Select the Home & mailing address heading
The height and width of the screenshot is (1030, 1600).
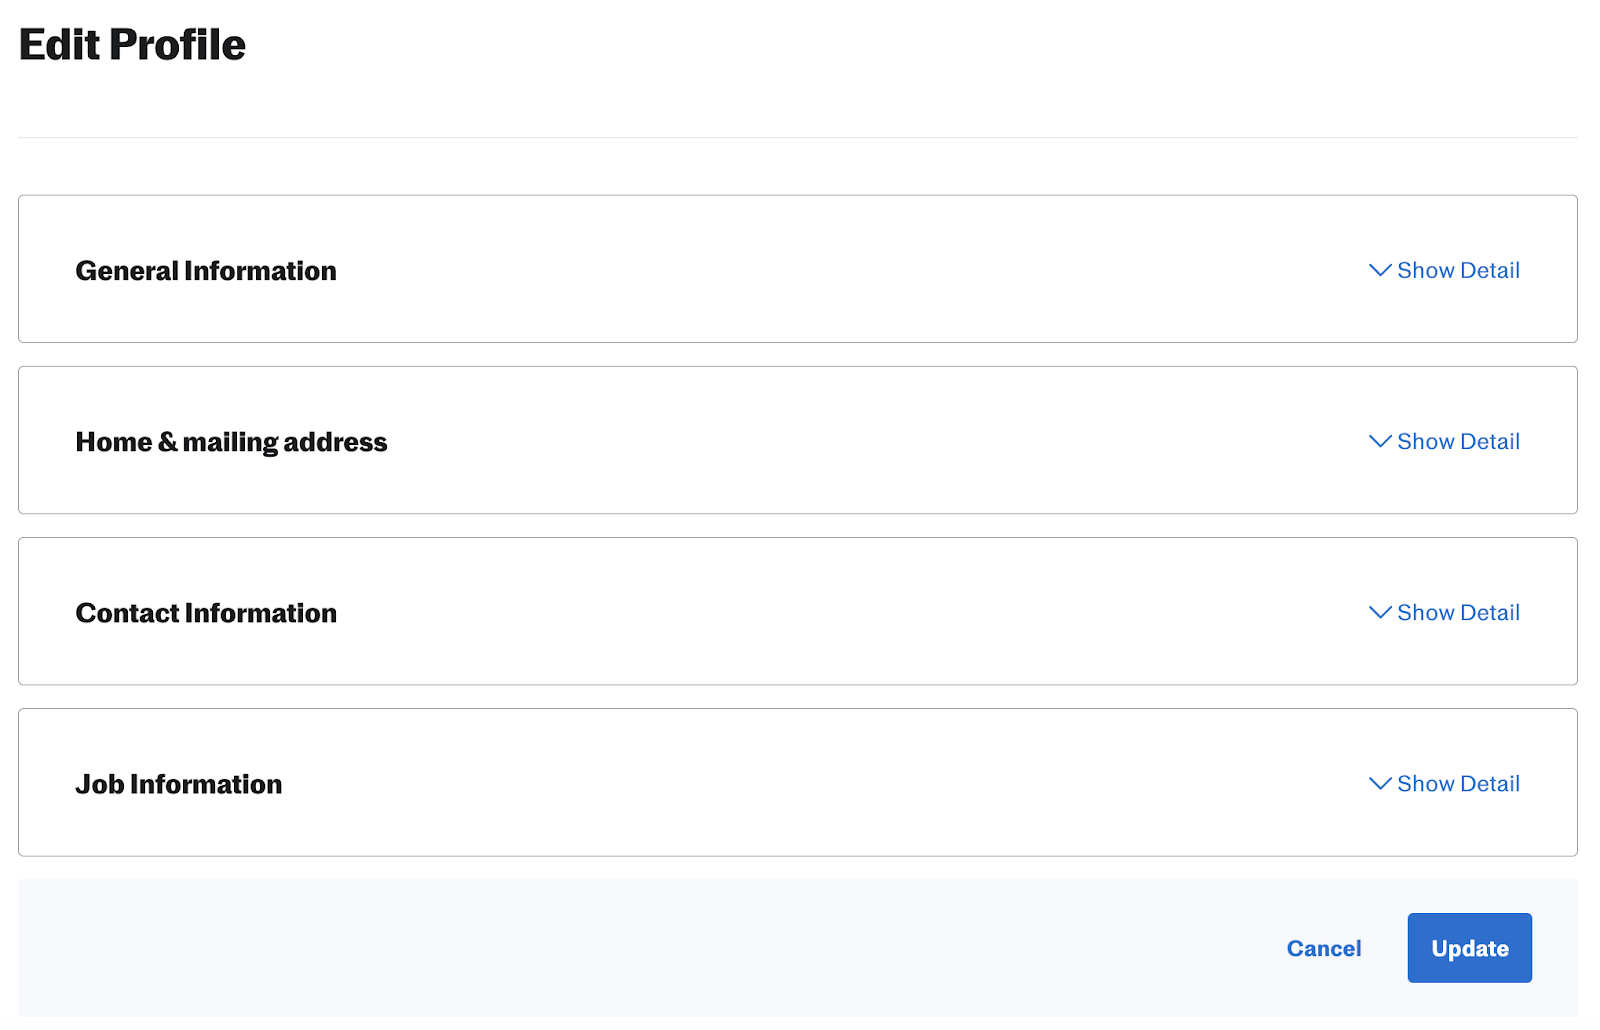click(x=231, y=442)
